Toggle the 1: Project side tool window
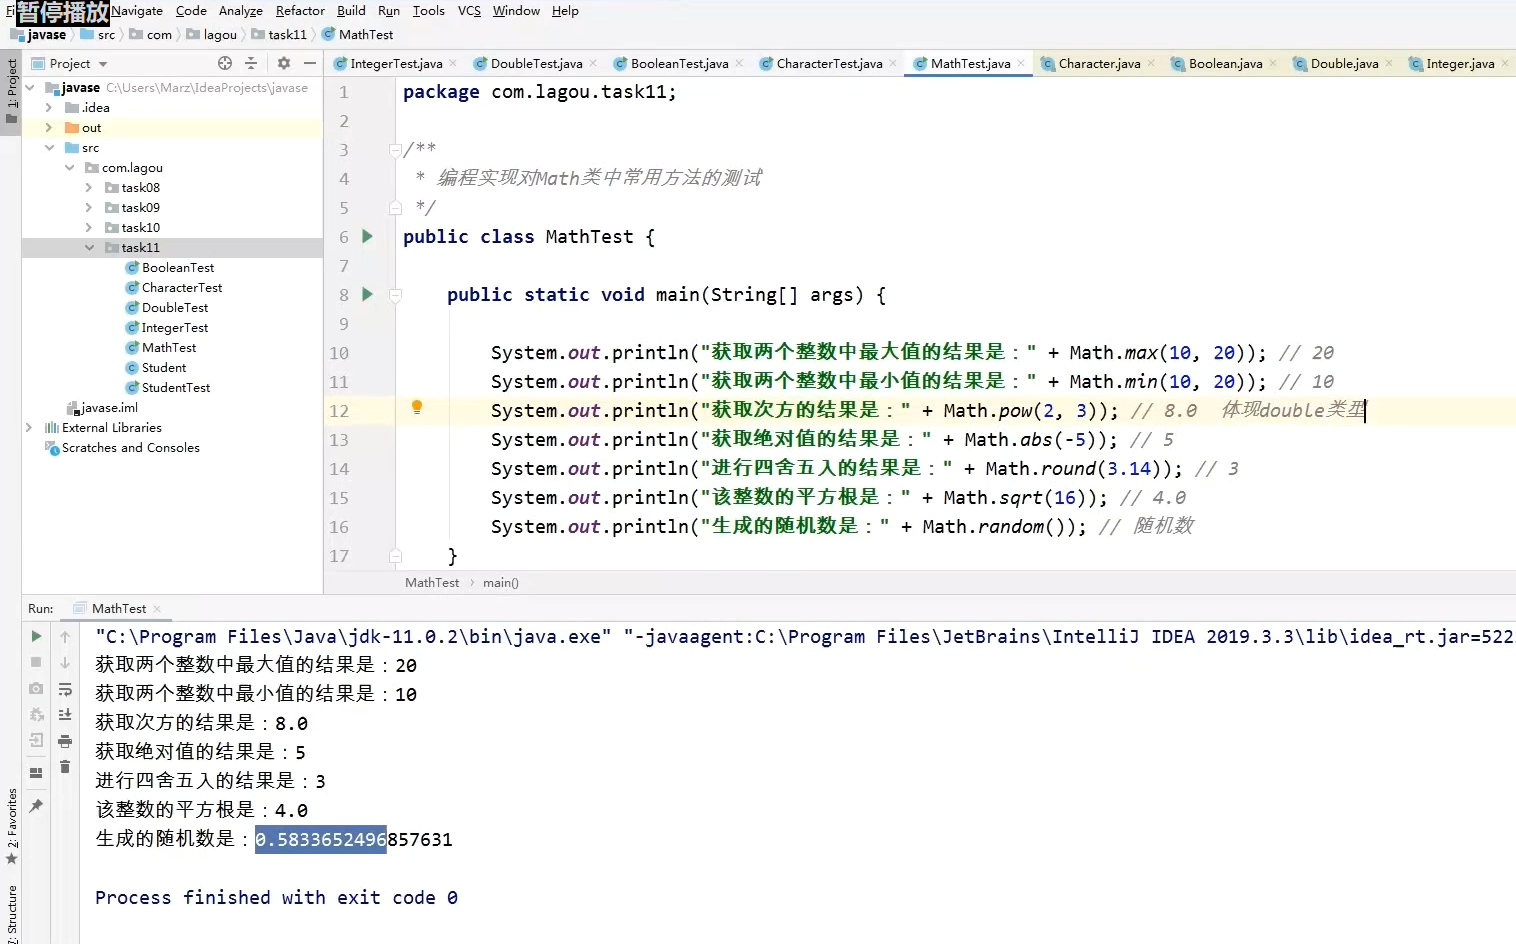This screenshot has width=1516, height=944. pyautogui.click(x=11, y=91)
